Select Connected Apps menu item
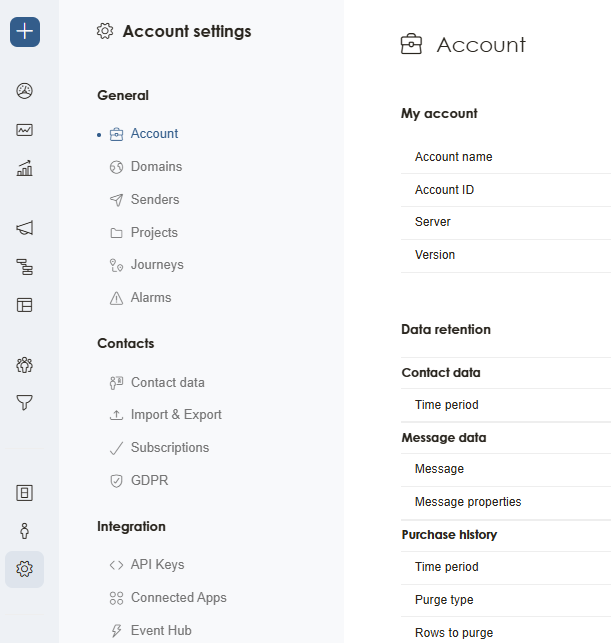The image size is (611, 643). (178, 598)
